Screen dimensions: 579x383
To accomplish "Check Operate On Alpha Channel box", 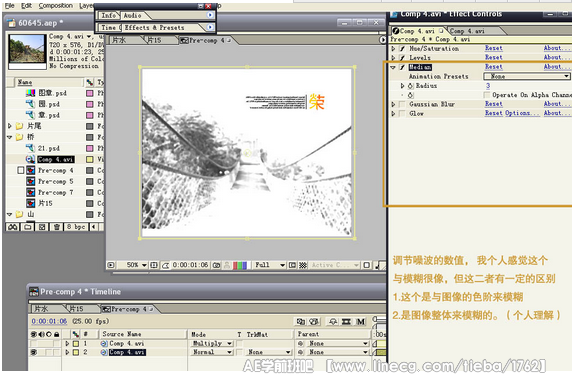I will coord(487,95).
